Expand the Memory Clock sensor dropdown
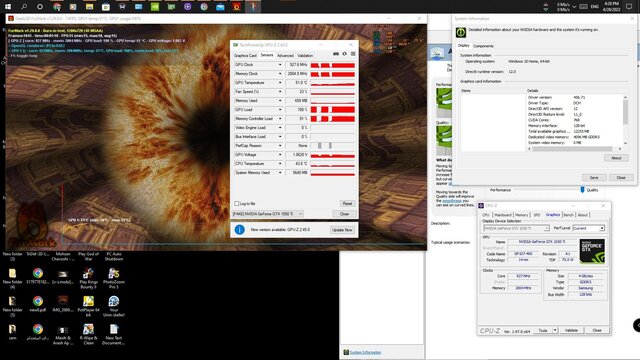 tap(280, 74)
